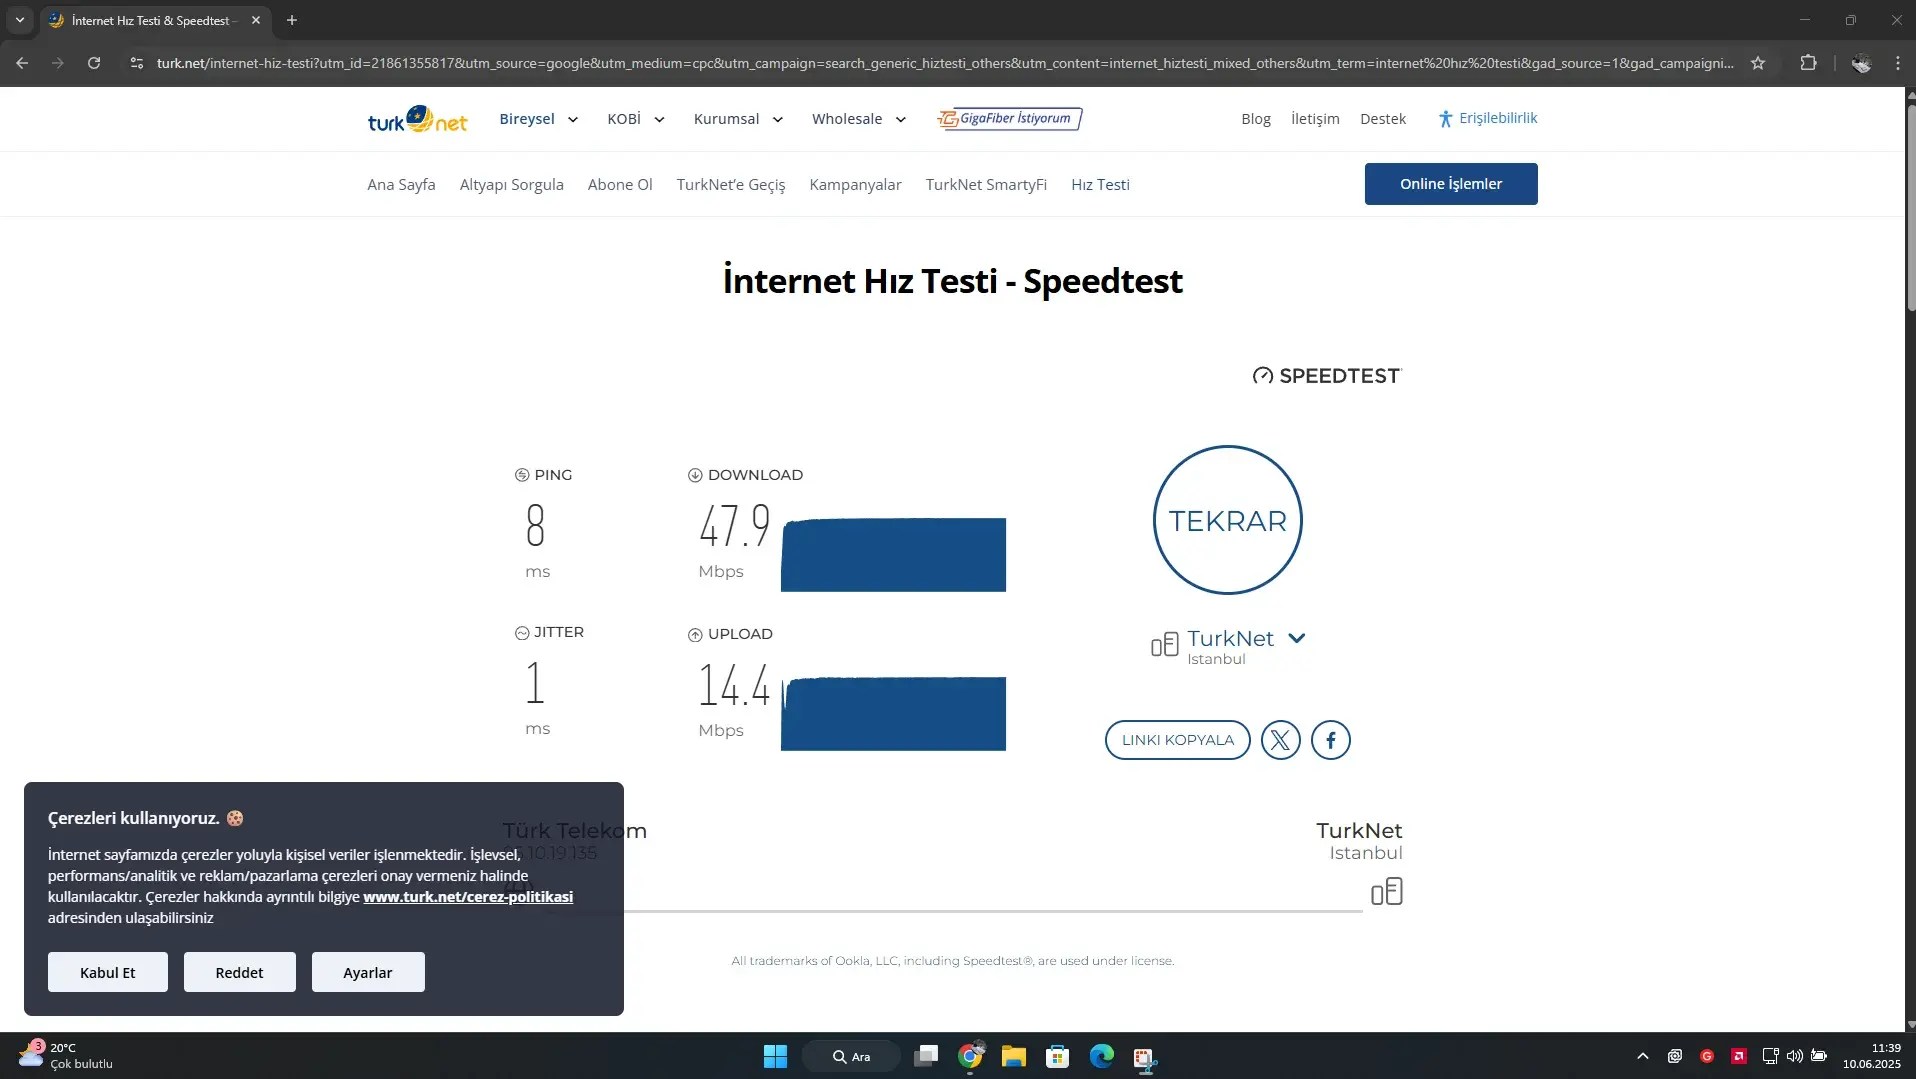Viewport: 1916px width, 1079px height.
Task: Run the test again with TEKRAR
Action: [x=1228, y=520]
